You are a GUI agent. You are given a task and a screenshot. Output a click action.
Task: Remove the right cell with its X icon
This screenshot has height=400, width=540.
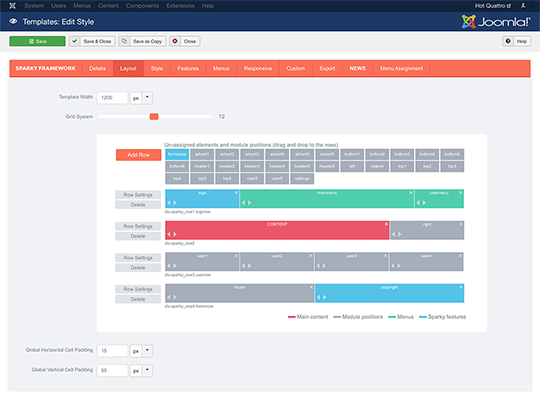461,224
